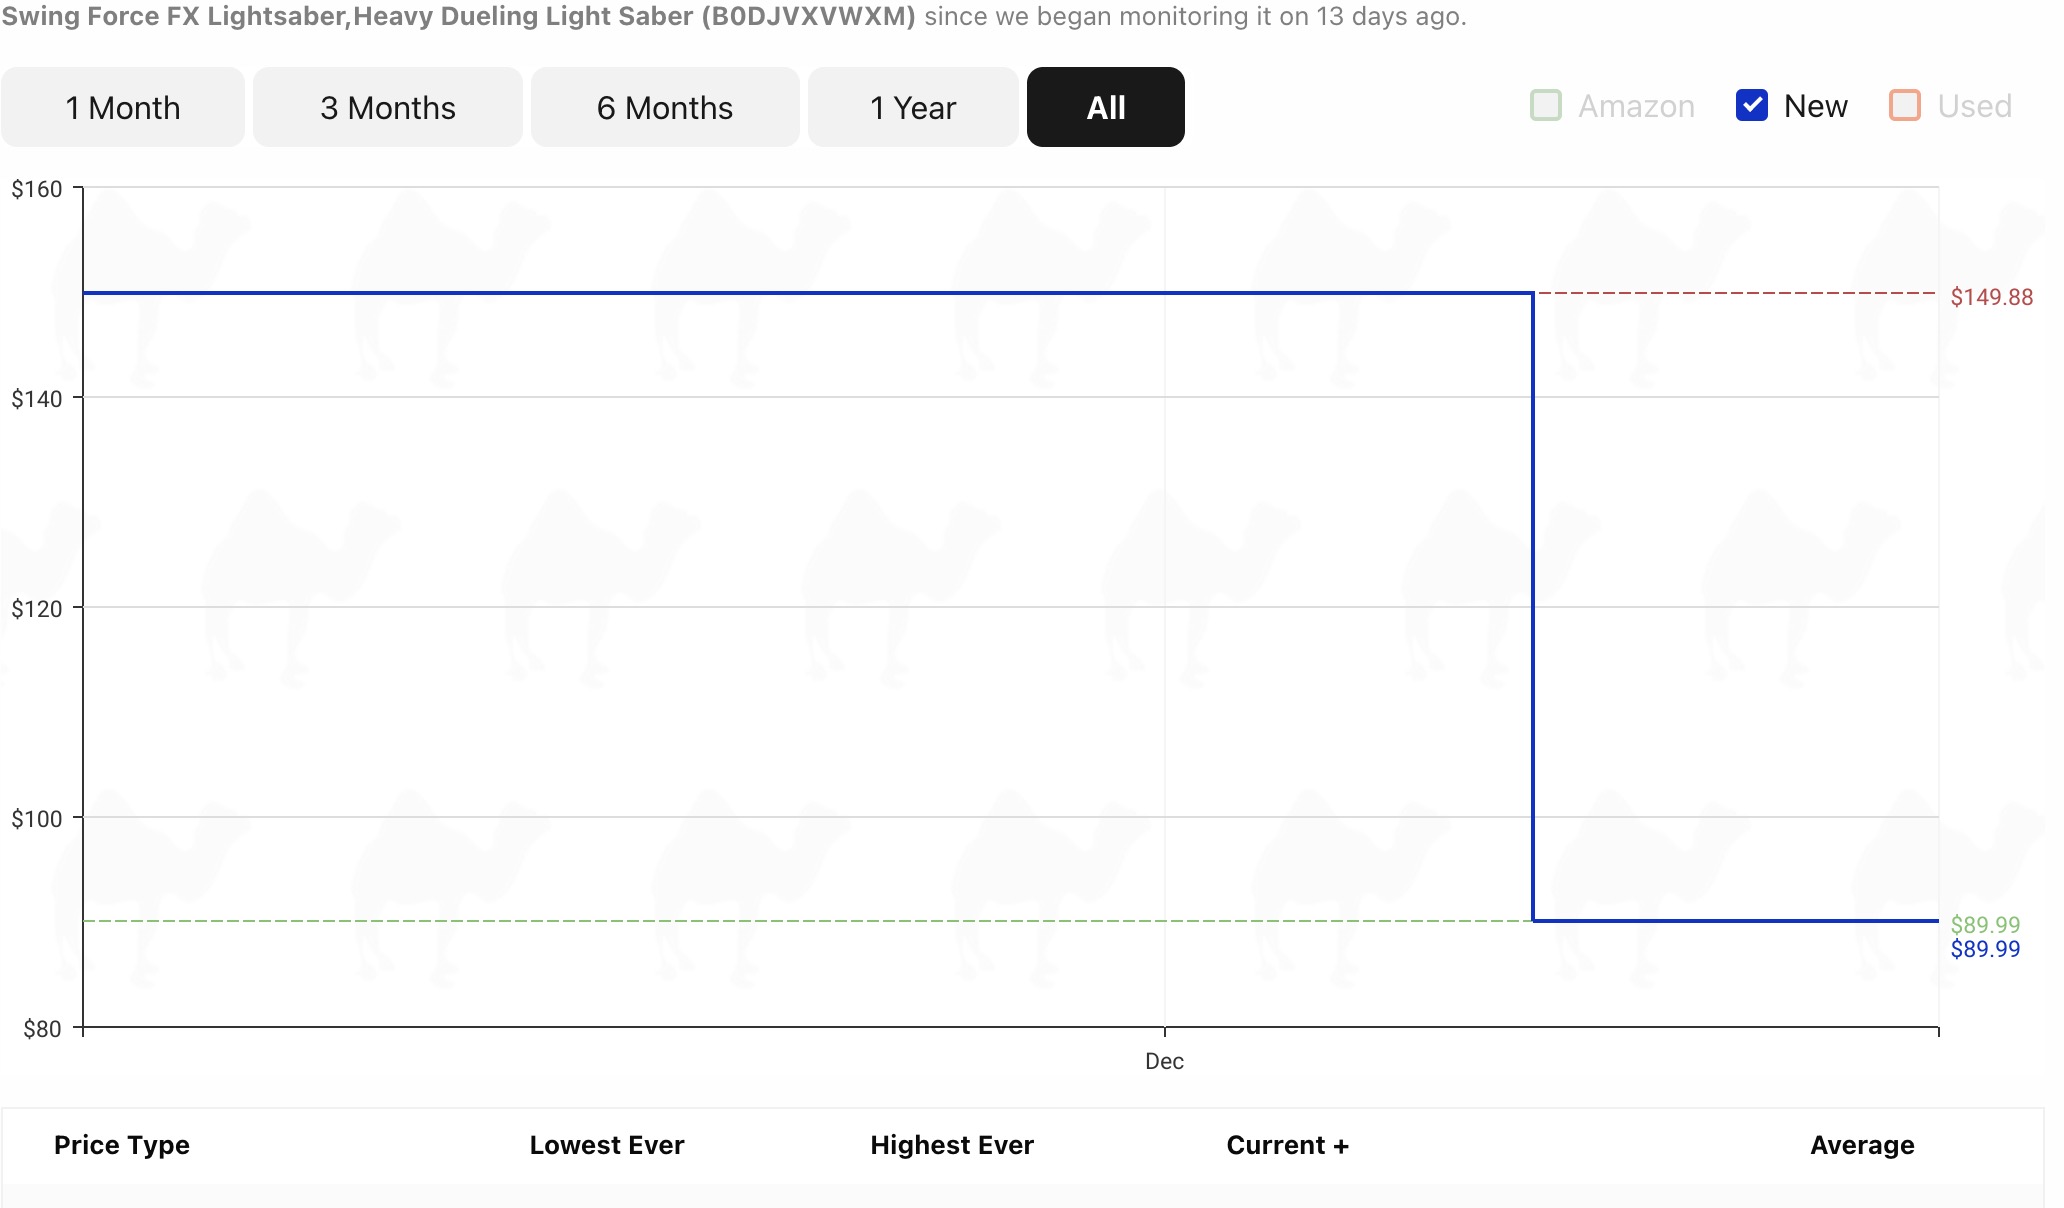Click the $160 y-axis label

[36, 189]
